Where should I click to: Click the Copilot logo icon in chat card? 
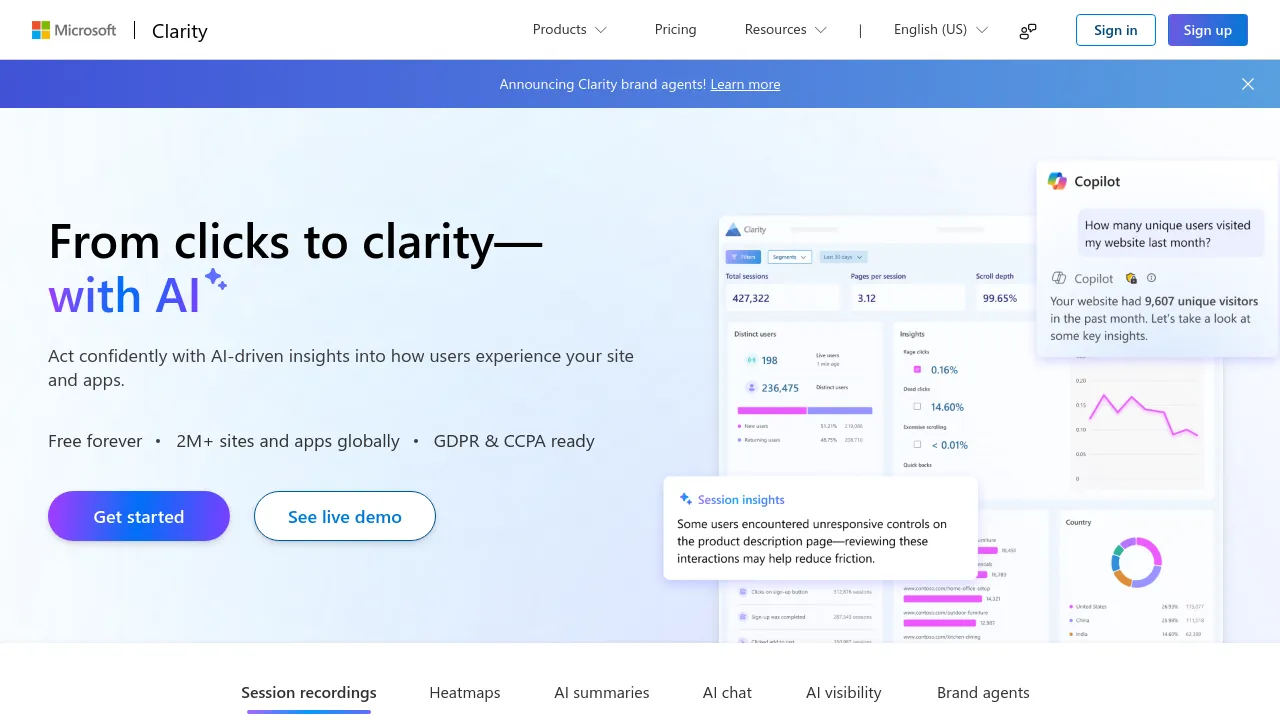(1057, 181)
